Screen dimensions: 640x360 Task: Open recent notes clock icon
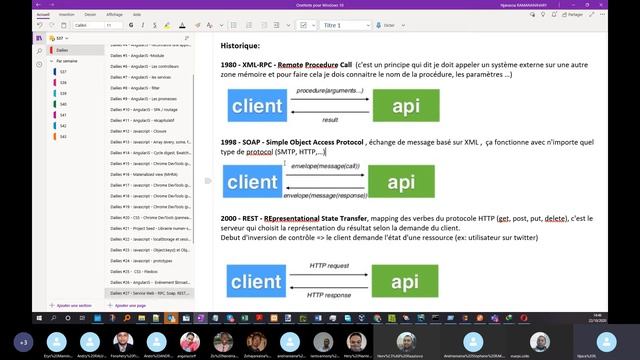(x=39, y=64)
